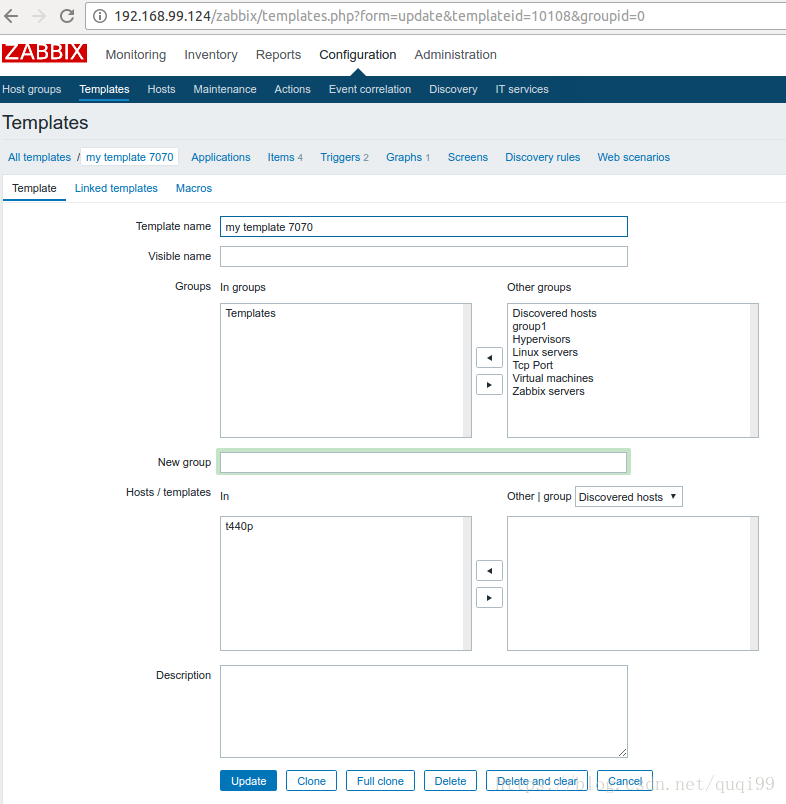Switch to the Template tab

click(34, 188)
